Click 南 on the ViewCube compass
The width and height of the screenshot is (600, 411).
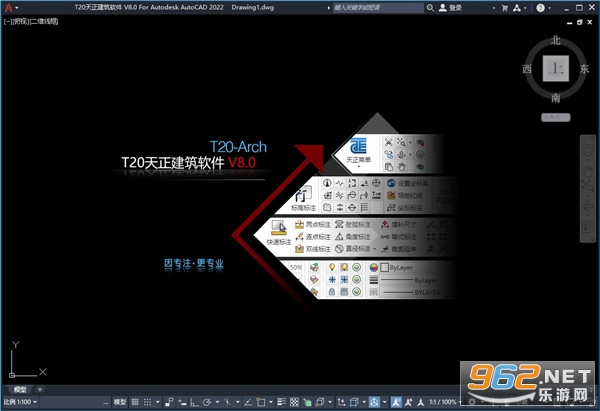[x=556, y=98]
